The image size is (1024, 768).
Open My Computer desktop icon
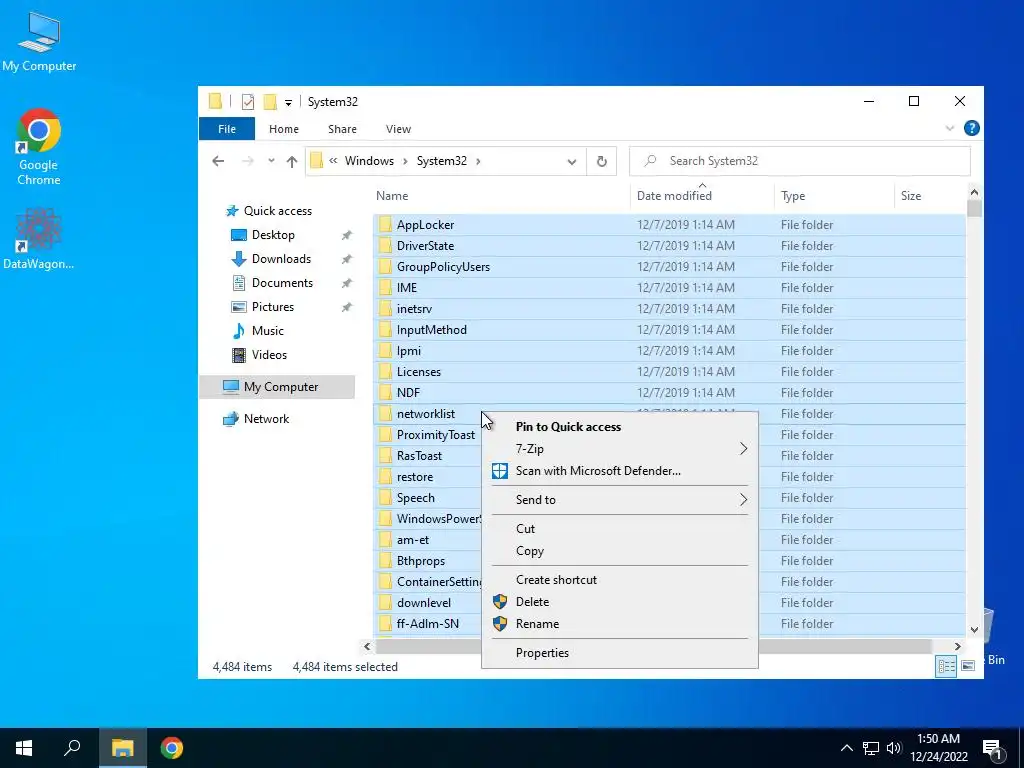click(x=39, y=41)
